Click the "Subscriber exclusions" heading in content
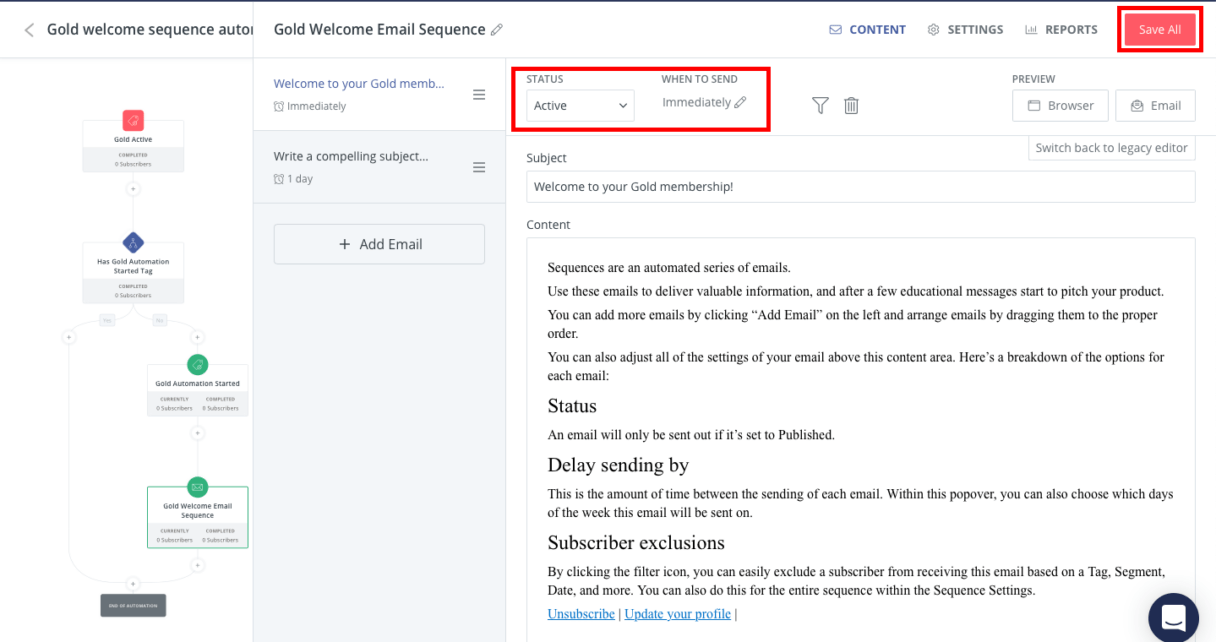This screenshot has height=642, width=1216. 636,543
